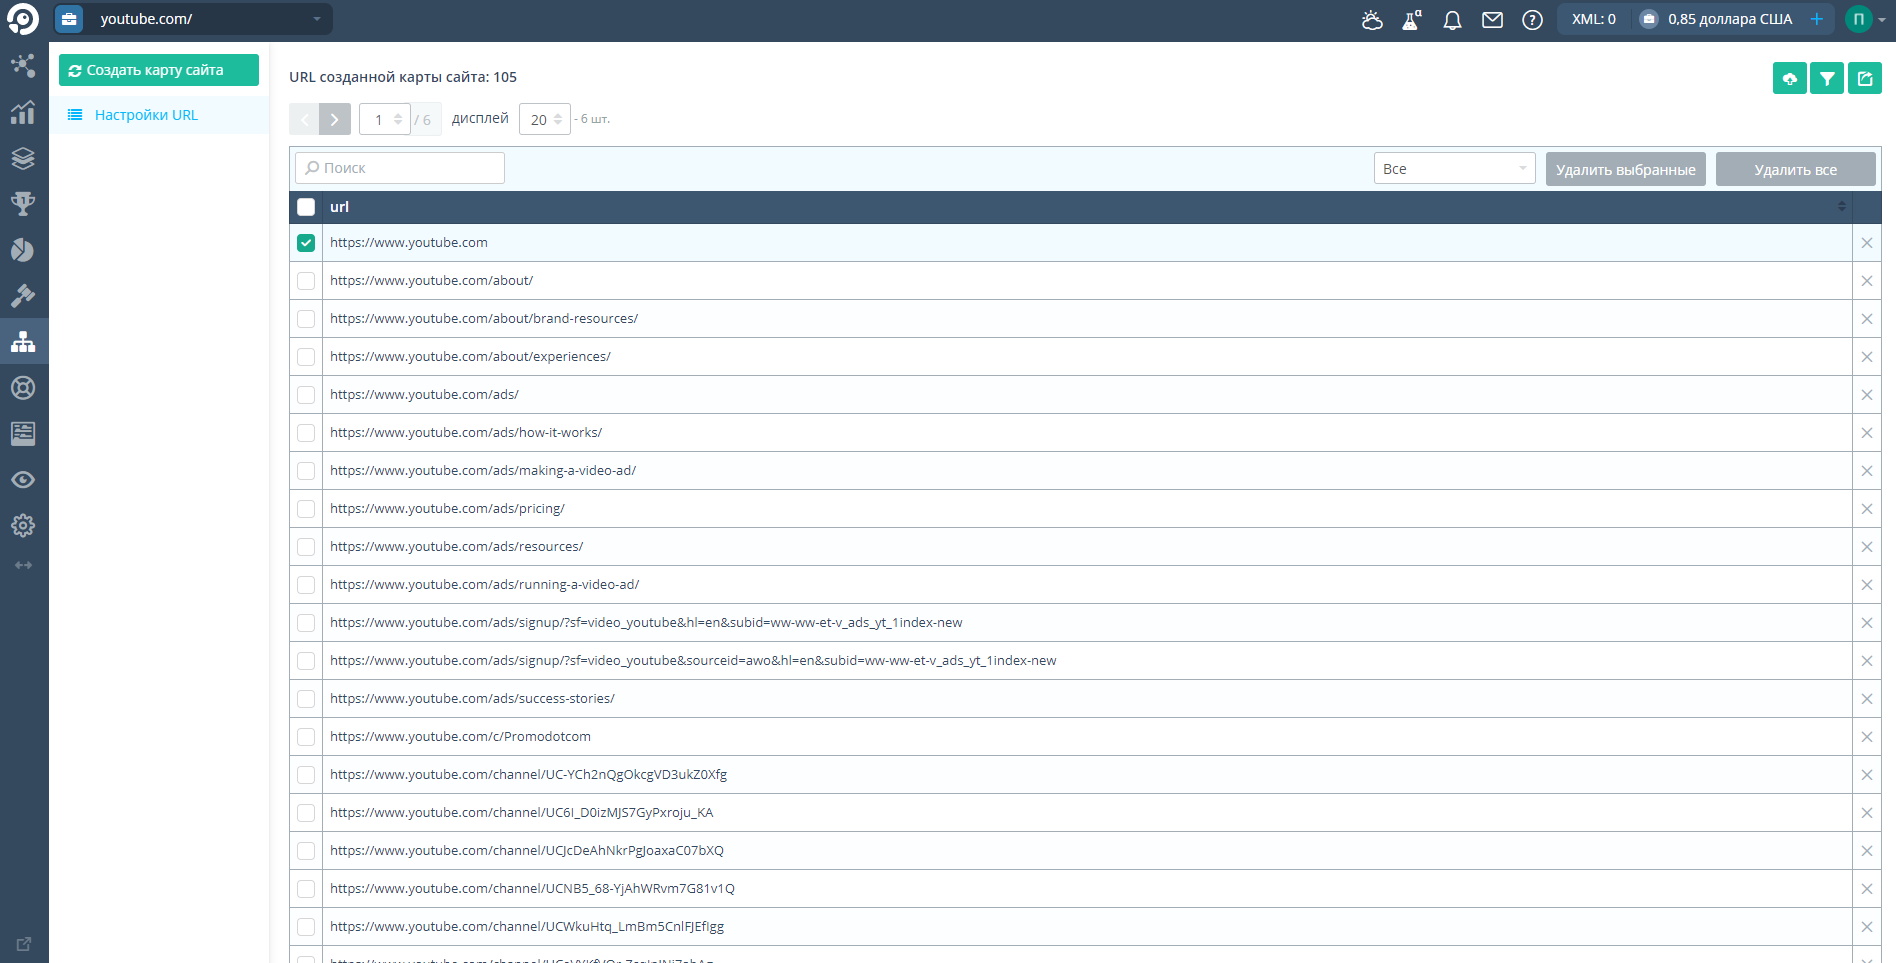Check the /ads/how-it-works/ row checkbox
The height and width of the screenshot is (963, 1896).
click(306, 433)
